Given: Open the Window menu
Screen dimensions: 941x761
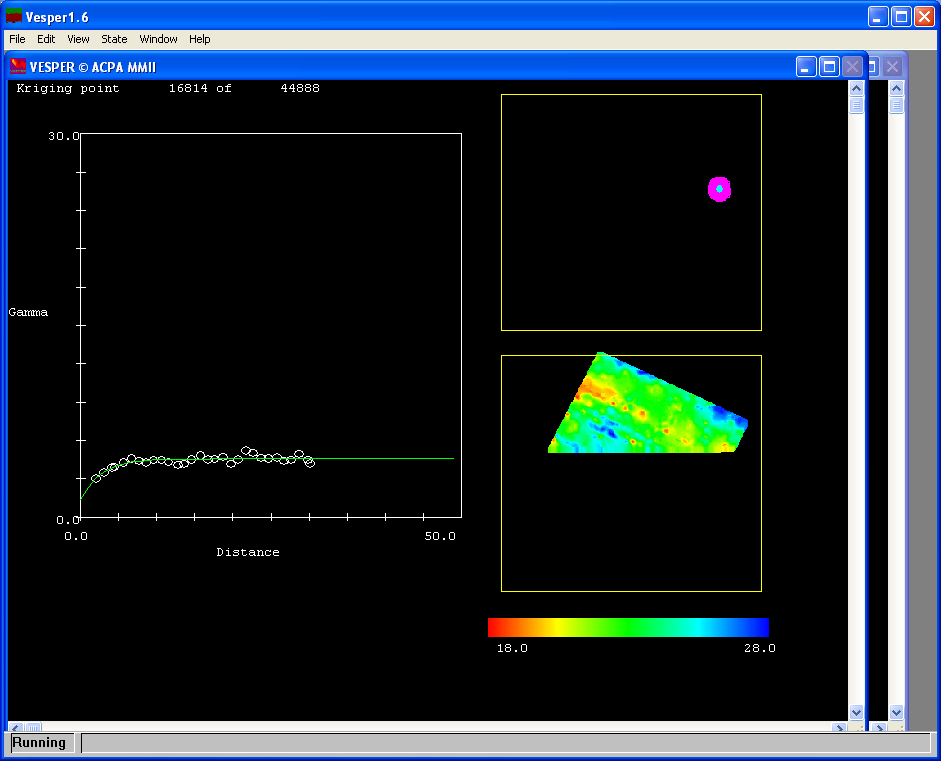Looking at the screenshot, I should (x=158, y=39).
